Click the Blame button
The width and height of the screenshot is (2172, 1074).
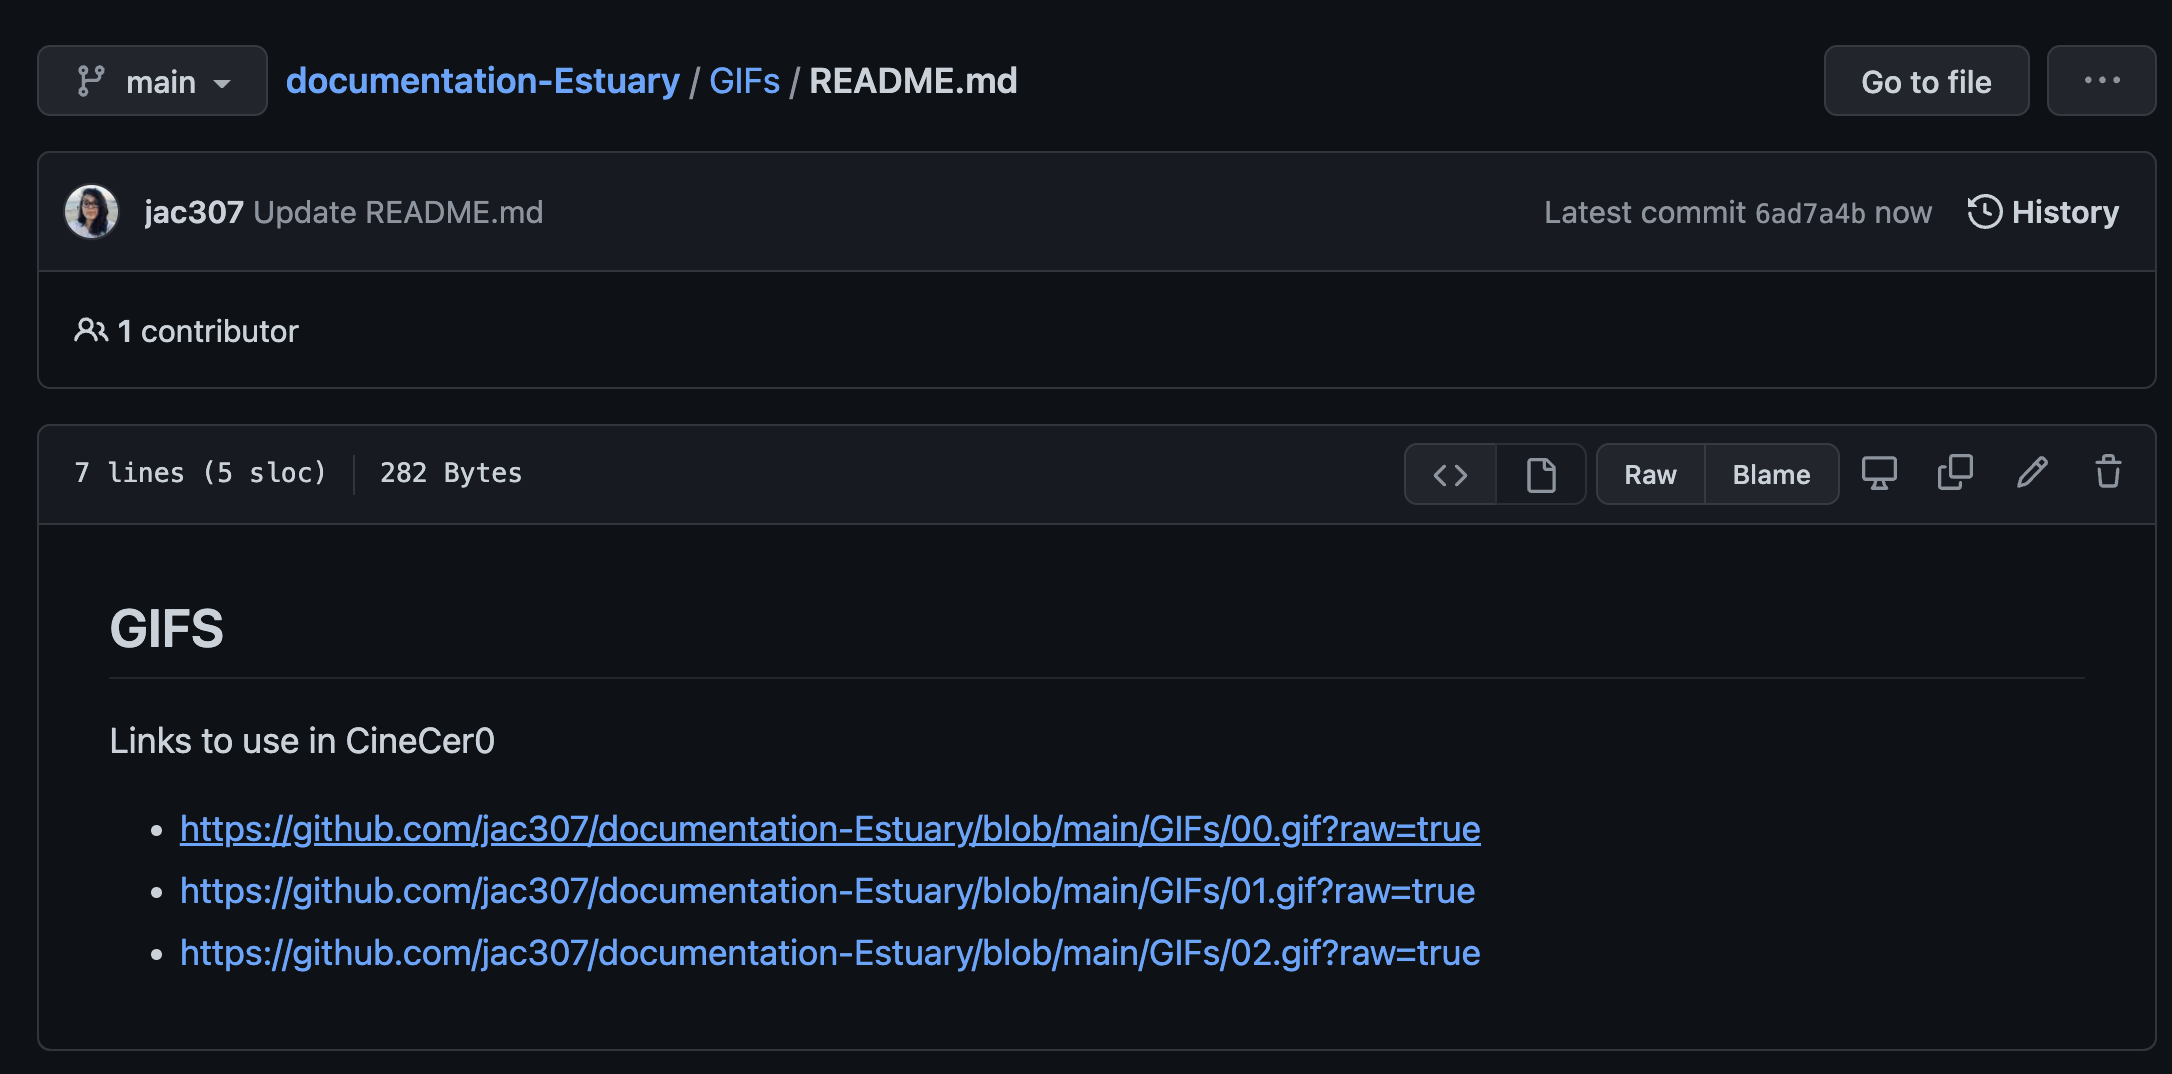tap(1771, 474)
